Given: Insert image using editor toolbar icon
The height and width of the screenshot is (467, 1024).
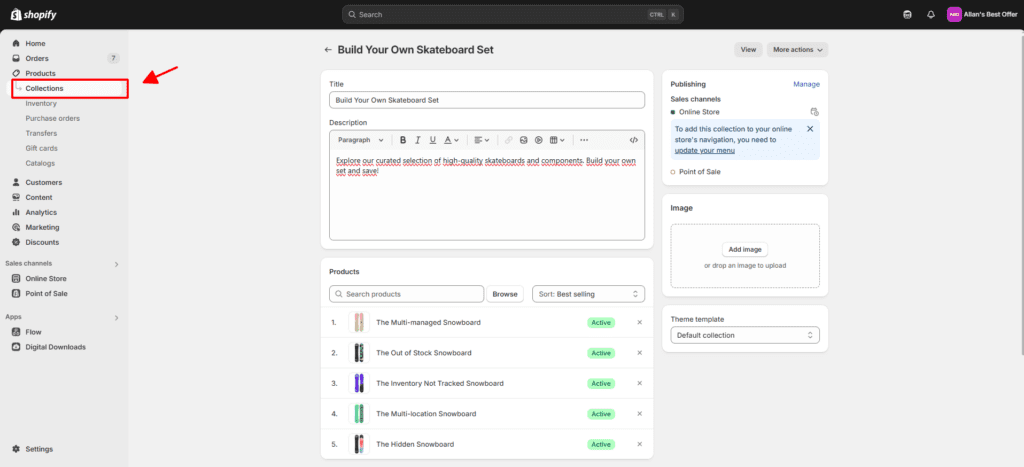Looking at the screenshot, I should pos(523,140).
